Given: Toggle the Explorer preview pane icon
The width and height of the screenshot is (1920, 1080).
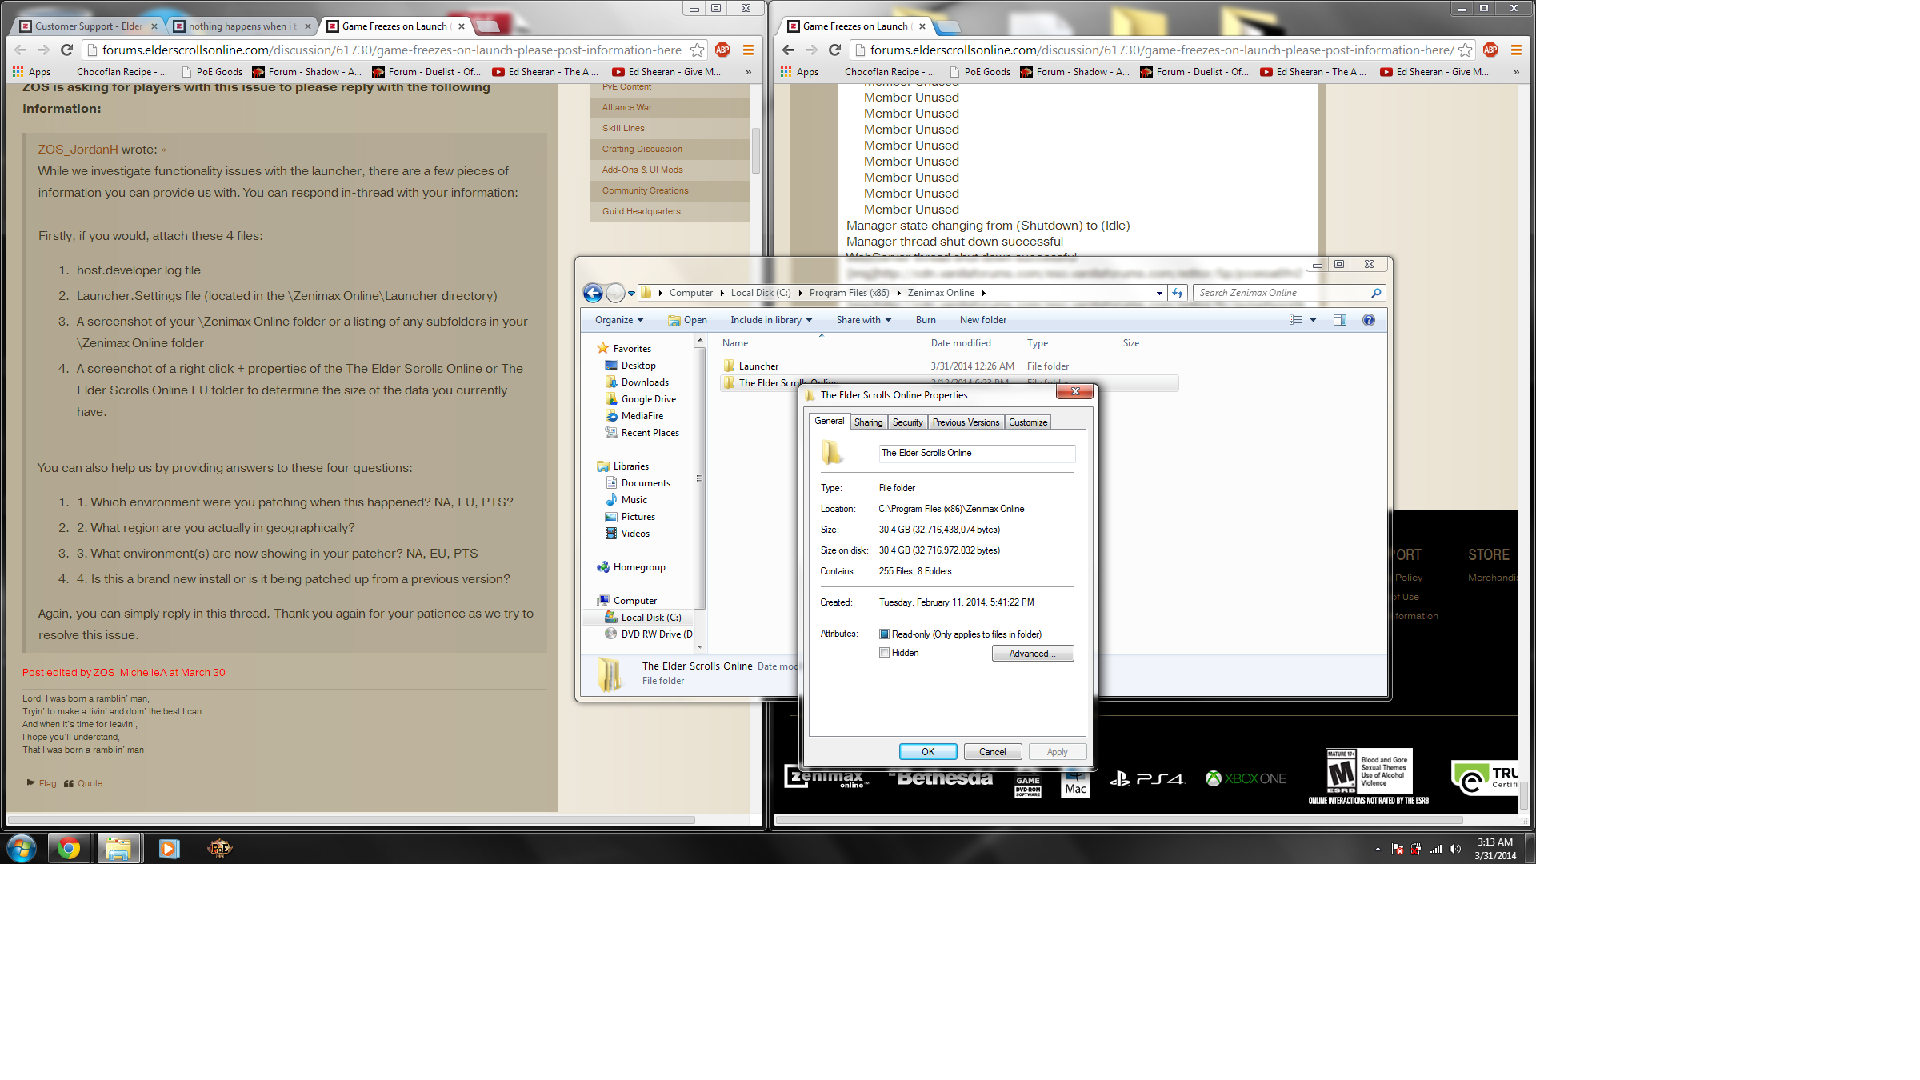Looking at the screenshot, I should pos(1340,320).
